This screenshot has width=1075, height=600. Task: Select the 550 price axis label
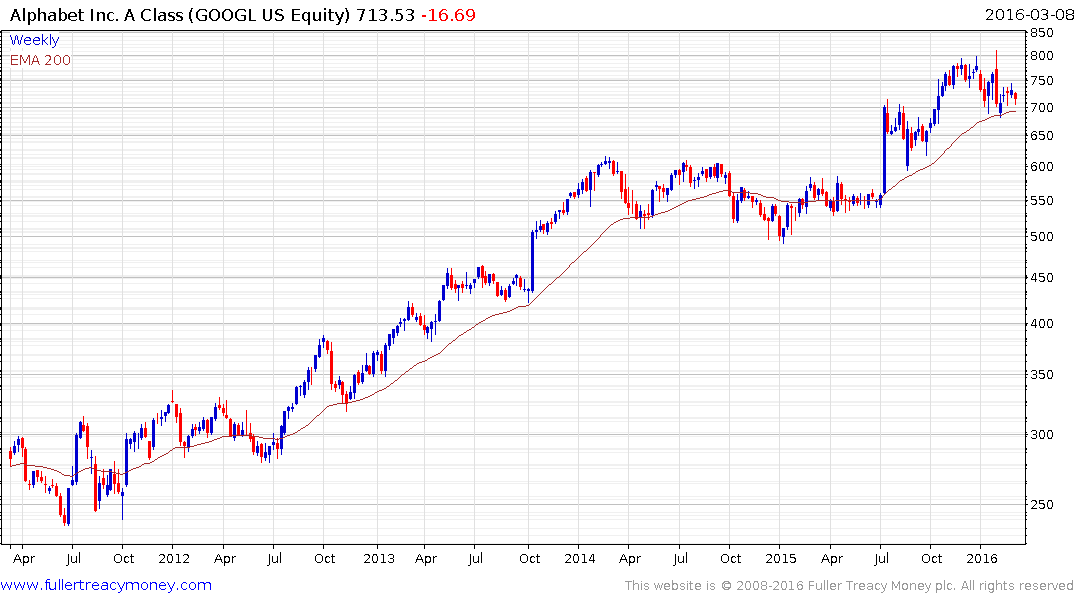click(1041, 201)
